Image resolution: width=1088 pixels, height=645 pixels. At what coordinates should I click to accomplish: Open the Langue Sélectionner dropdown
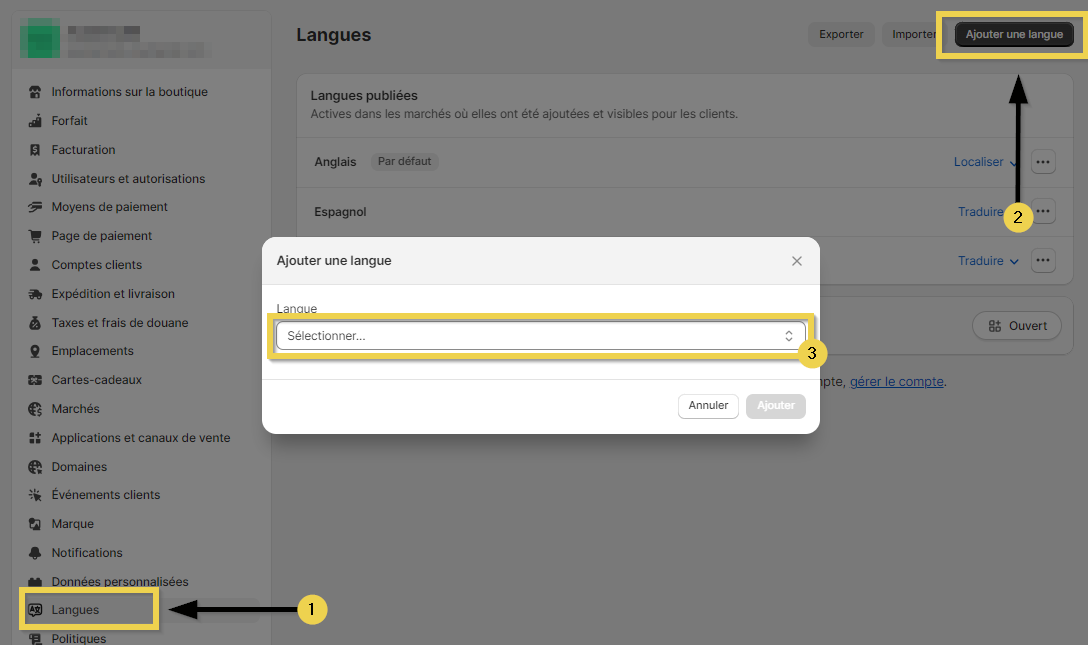(540, 336)
